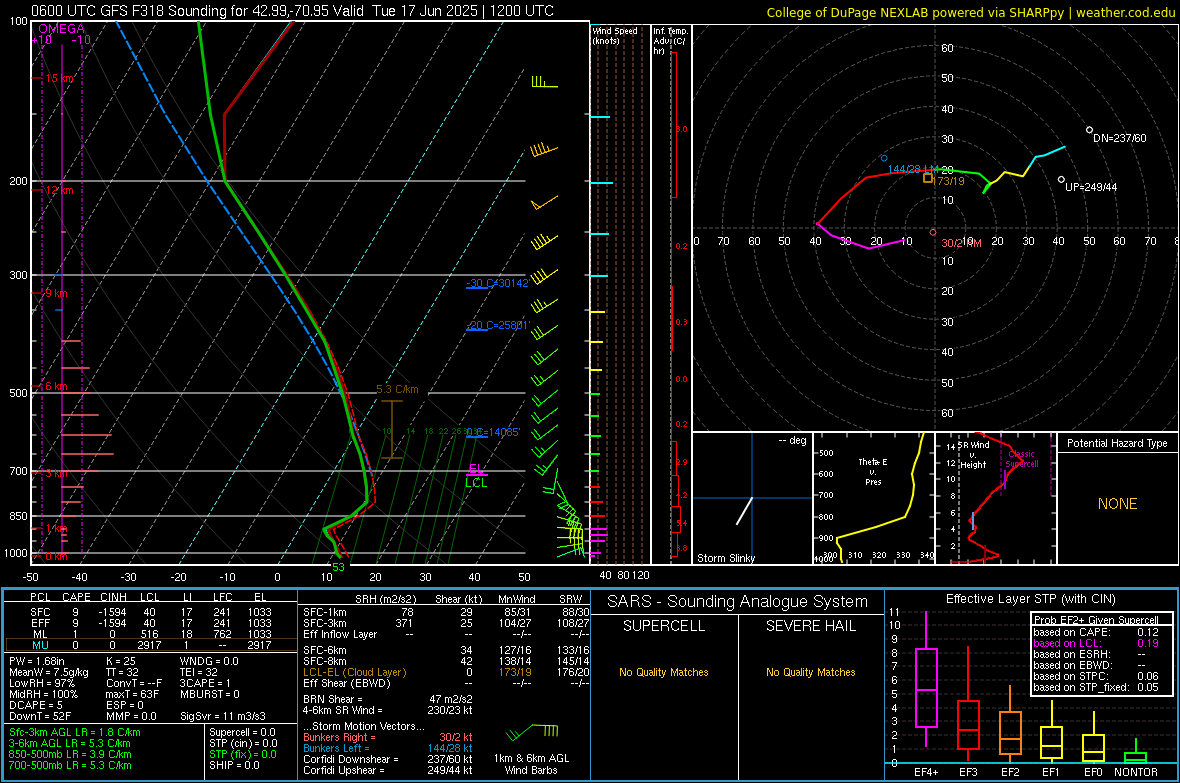Click the SEVERE HAIL analogue column header
1180x783 pixels.
pyautogui.click(x=810, y=626)
